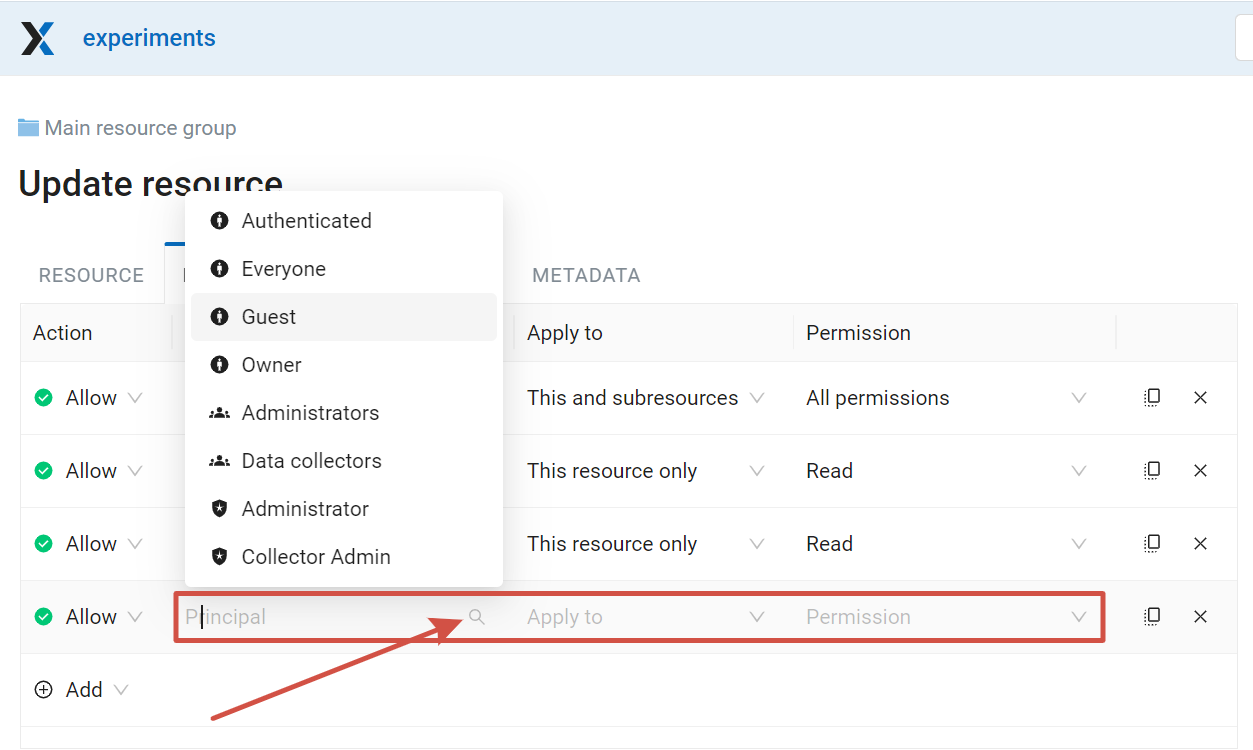Open the empty Permission dropdown

coord(946,617)
